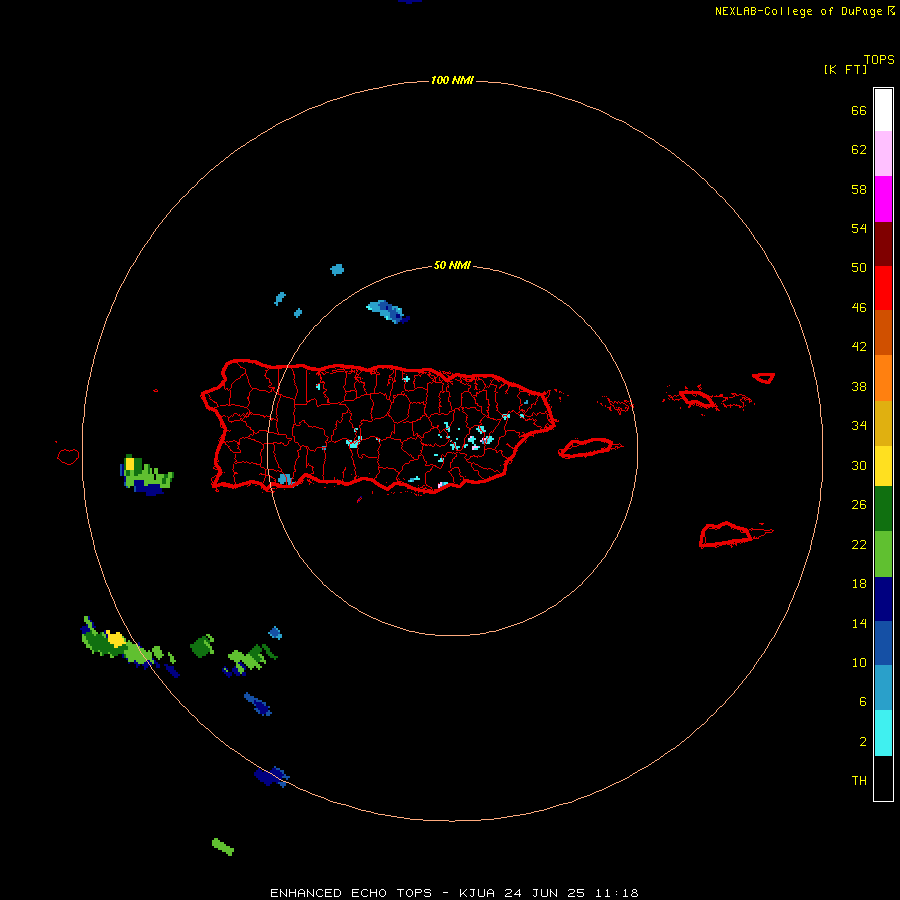
Task: Click the [K FT] units label
Action: point(845,69)
